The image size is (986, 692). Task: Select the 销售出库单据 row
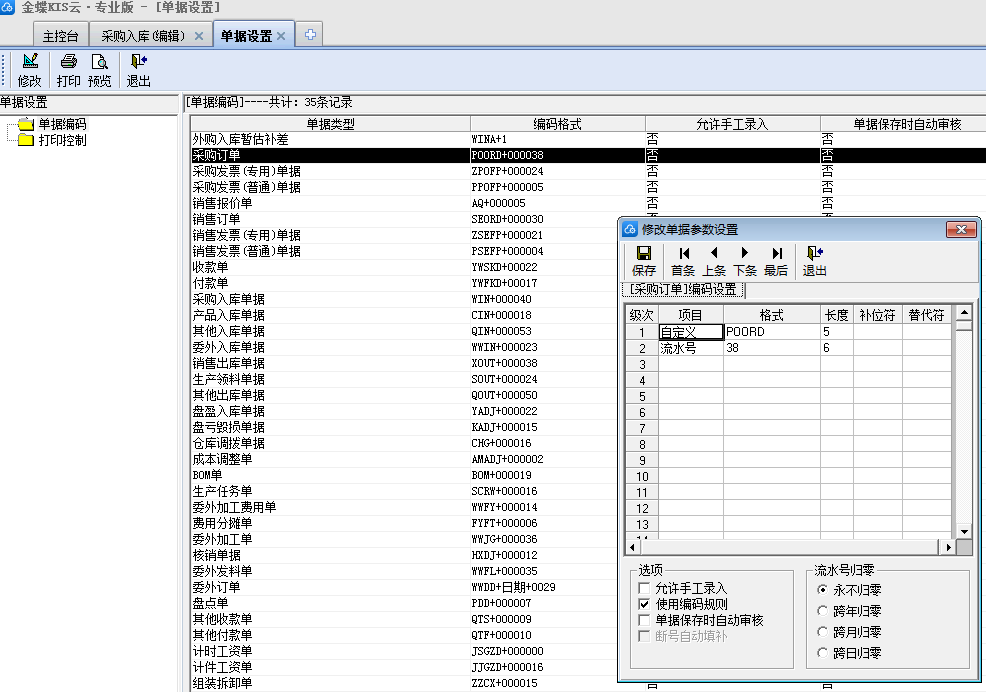404,363
